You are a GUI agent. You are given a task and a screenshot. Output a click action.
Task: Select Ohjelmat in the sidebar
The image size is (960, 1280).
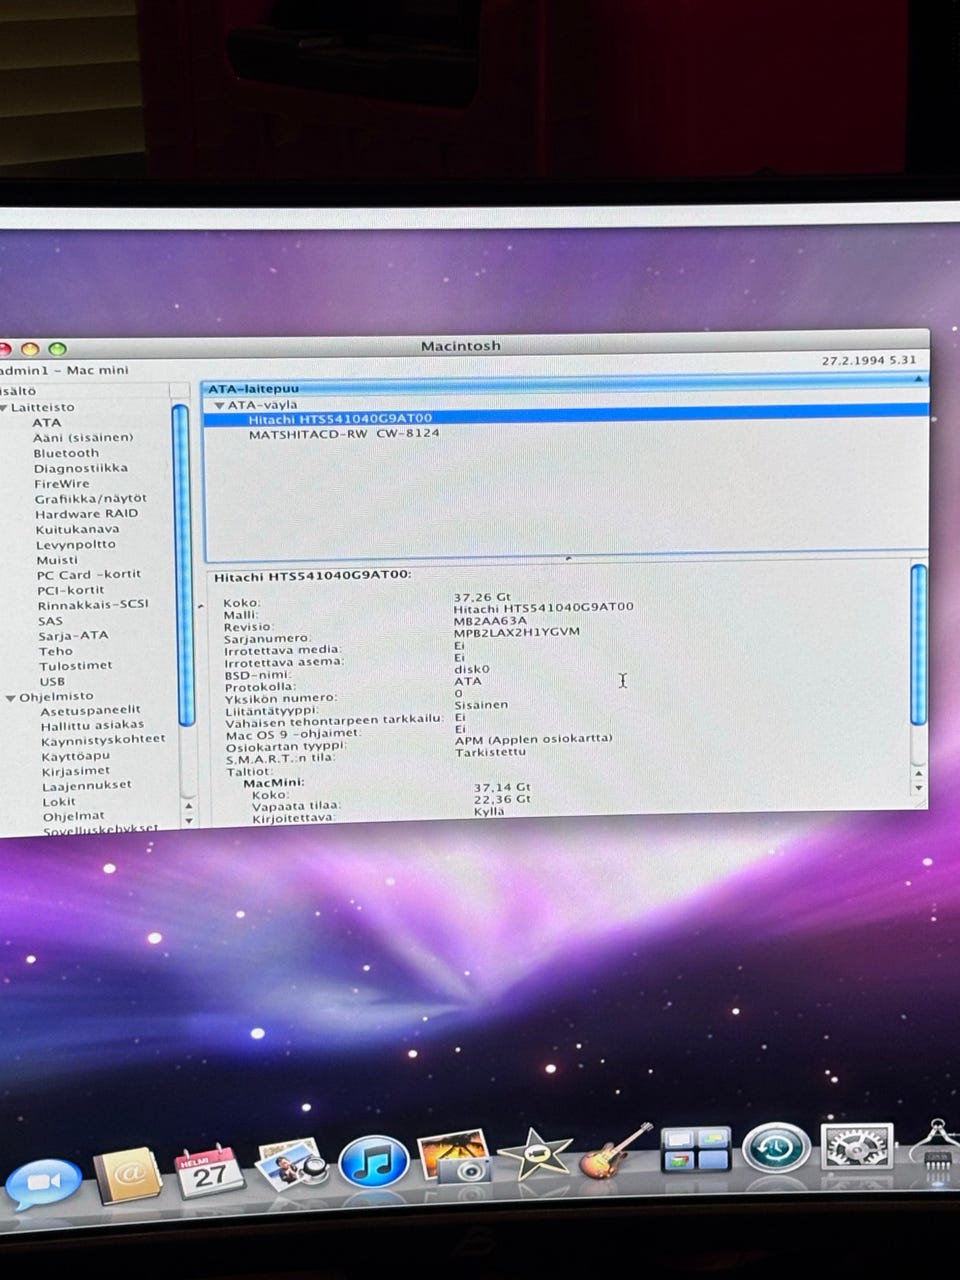coord(74,817)
